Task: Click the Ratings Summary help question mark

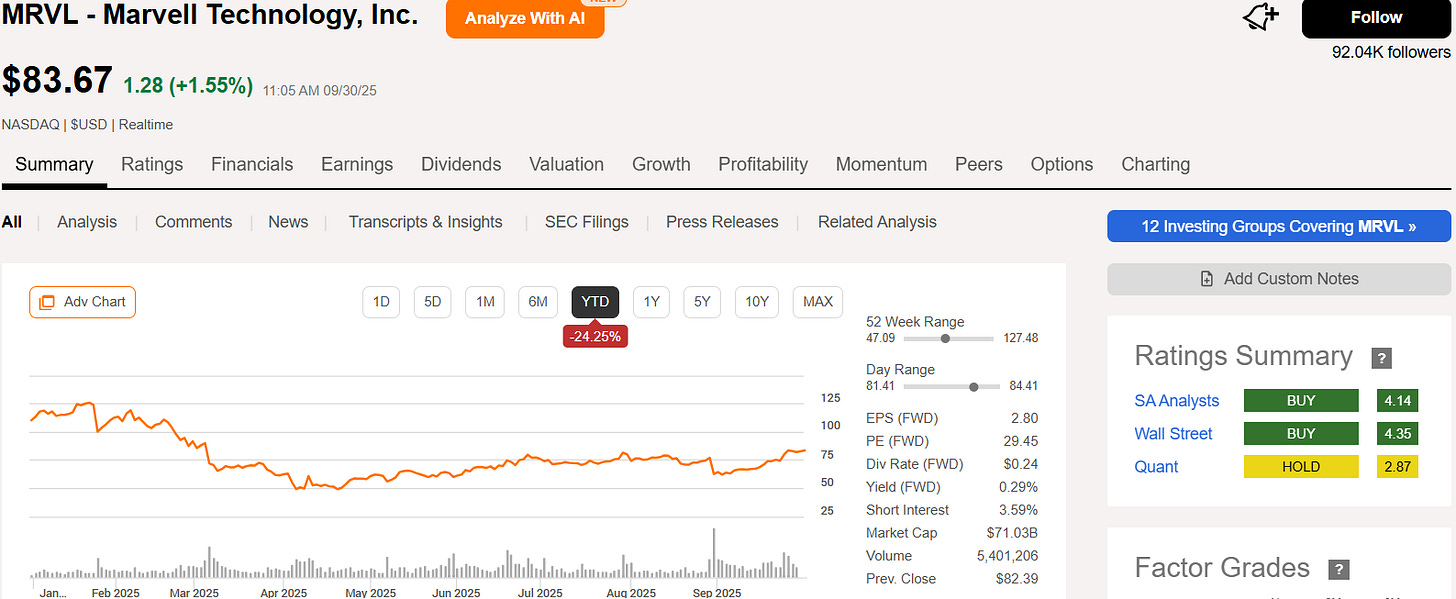Action: (1381, 358)
